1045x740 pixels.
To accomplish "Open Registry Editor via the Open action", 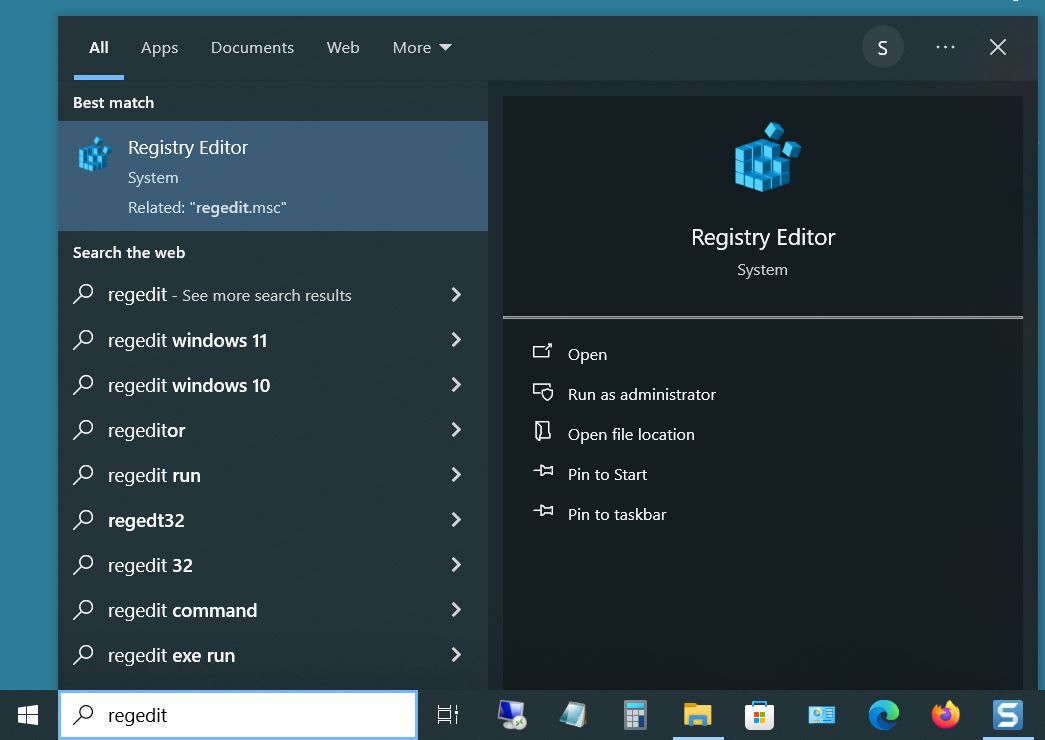I will pos(587,354).
